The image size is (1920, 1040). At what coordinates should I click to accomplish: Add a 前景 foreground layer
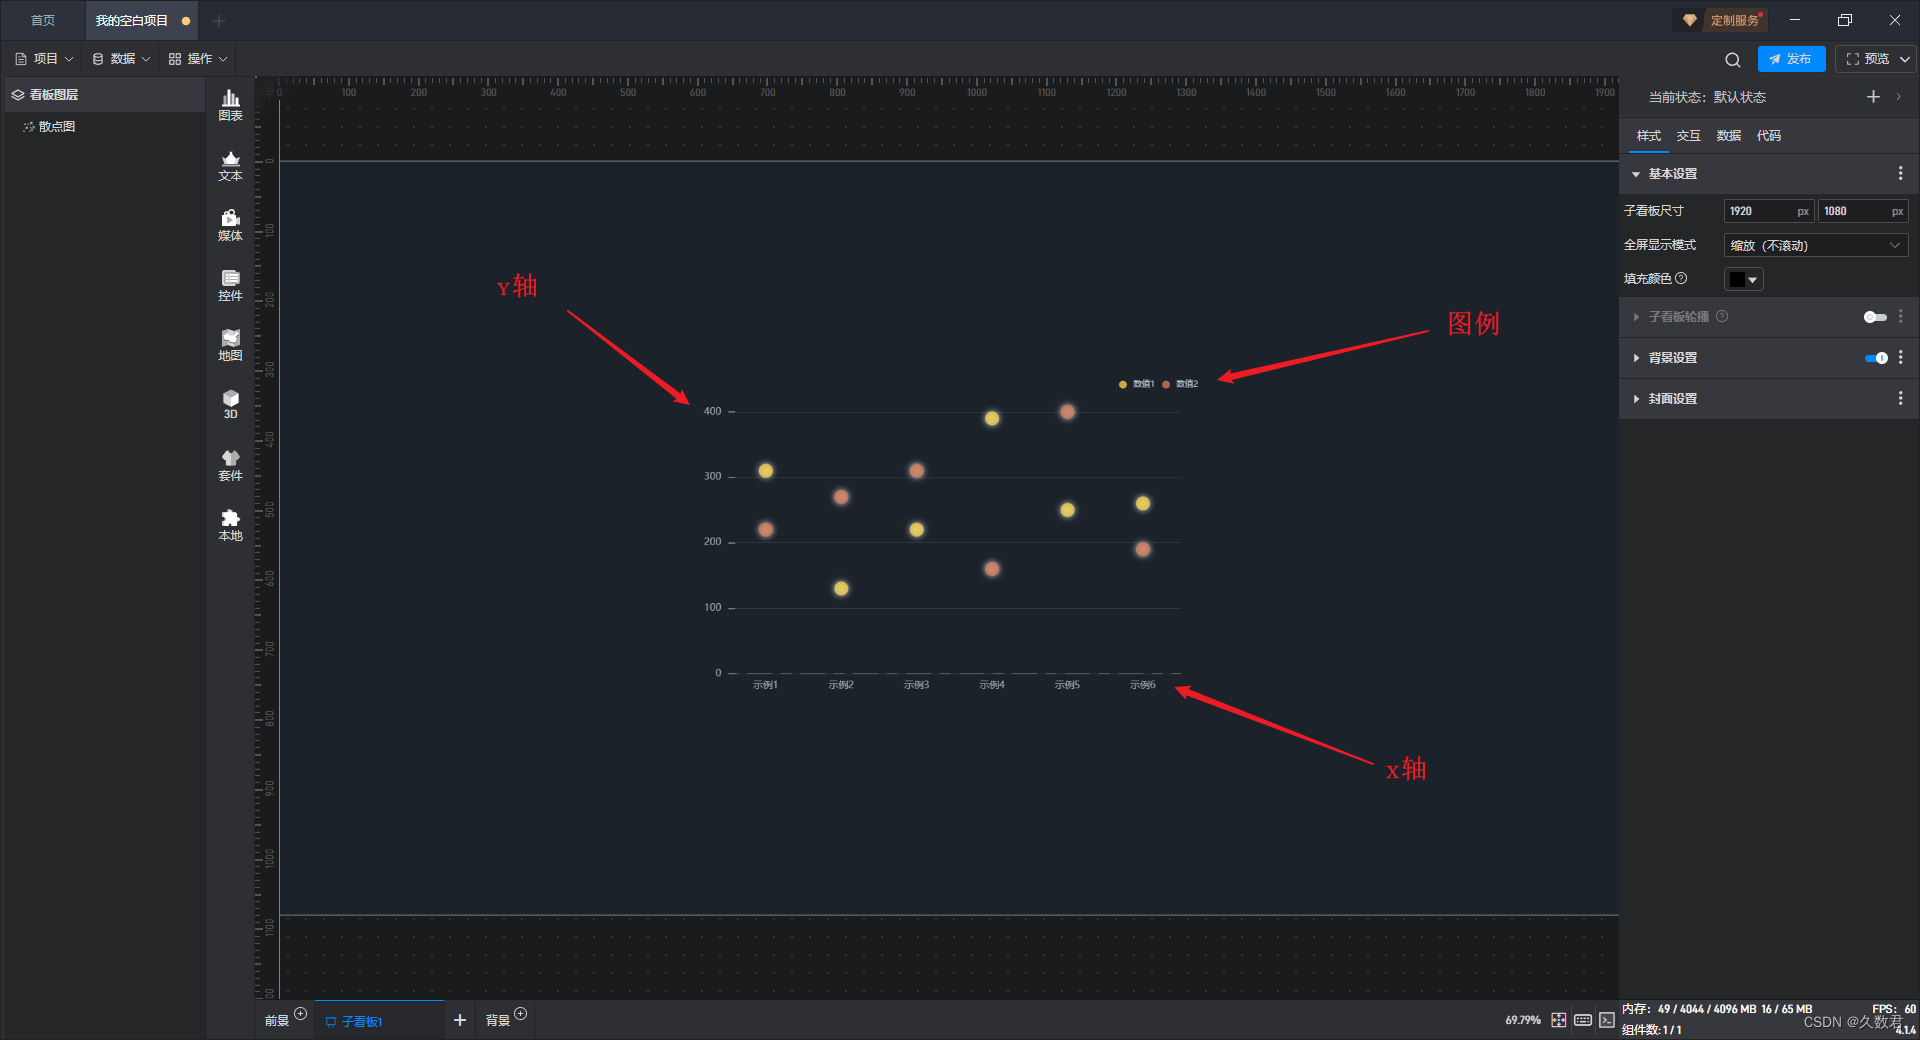pos(300,1014)
